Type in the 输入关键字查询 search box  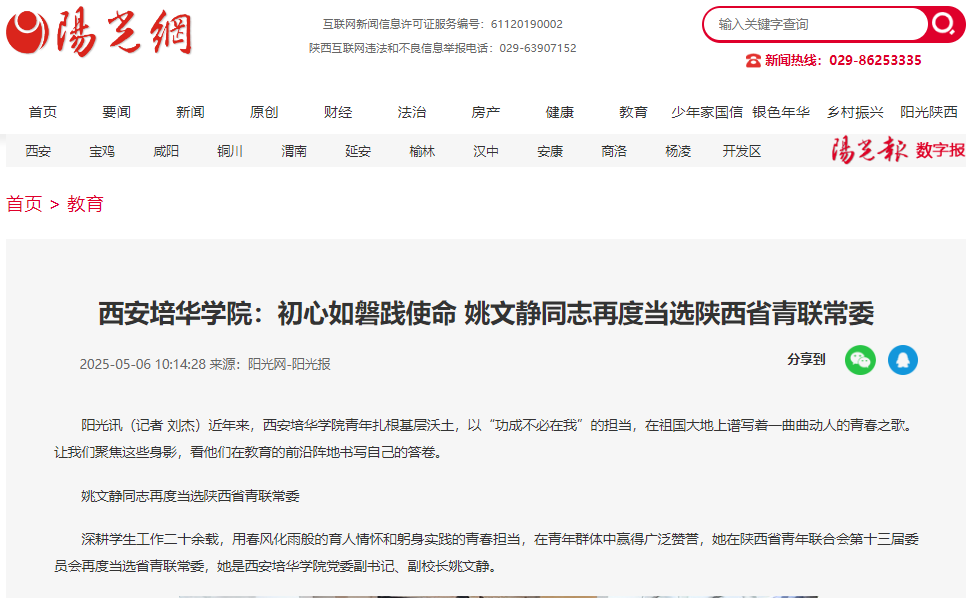tap(815, 24)
